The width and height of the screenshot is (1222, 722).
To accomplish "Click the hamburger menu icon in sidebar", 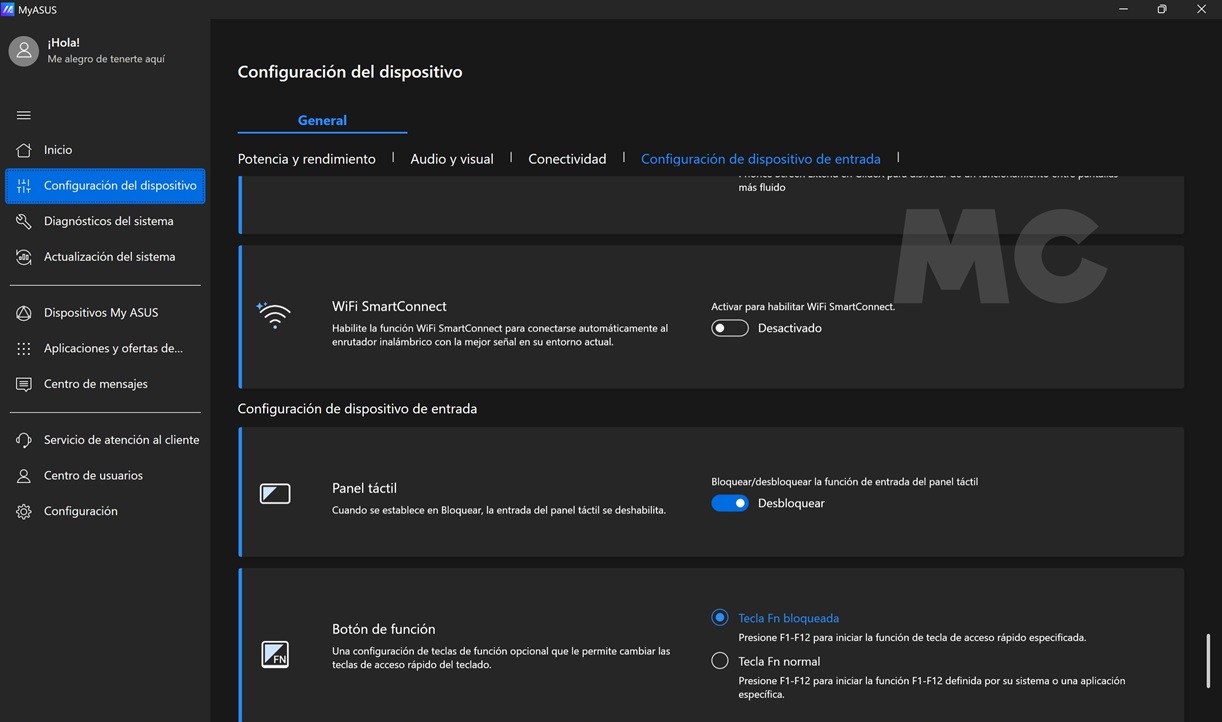I will [24, 115].
